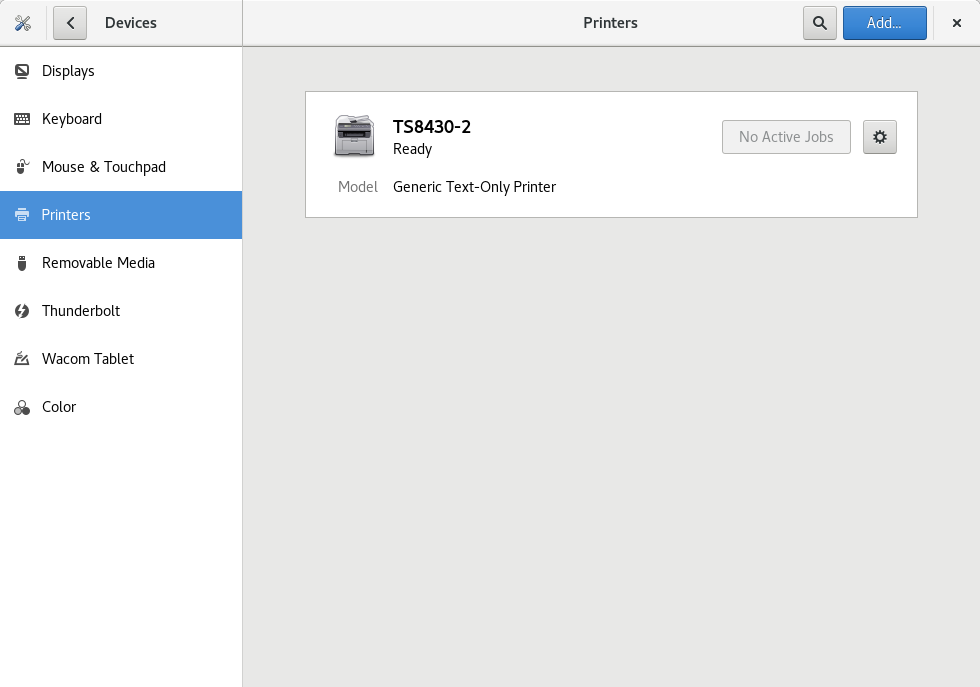This screenshot has height=687, width=980.
Task: Click the Keyboard icon in sidebar
Action: [22, 119]
